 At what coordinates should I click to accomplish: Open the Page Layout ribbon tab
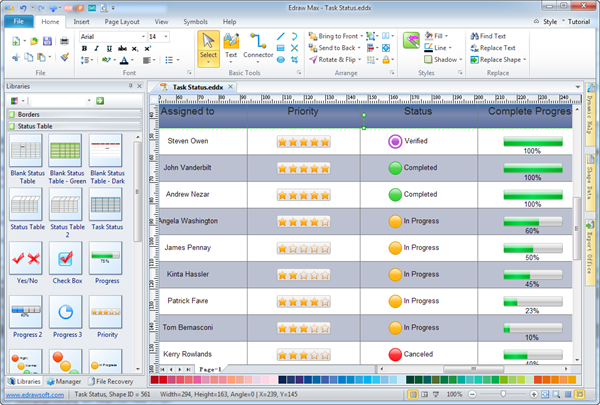[121, 21]
